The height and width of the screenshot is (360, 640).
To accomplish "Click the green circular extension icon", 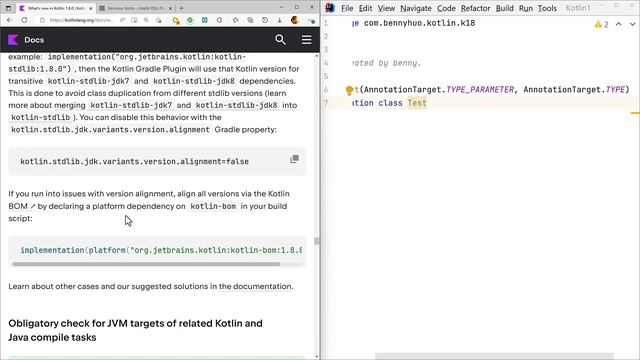I will (x=190, y=20).
